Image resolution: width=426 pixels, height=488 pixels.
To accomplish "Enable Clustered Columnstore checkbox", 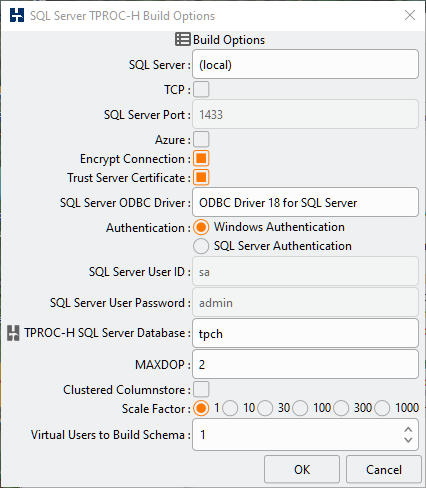I will pyautogui.click(x=201, y=389).
